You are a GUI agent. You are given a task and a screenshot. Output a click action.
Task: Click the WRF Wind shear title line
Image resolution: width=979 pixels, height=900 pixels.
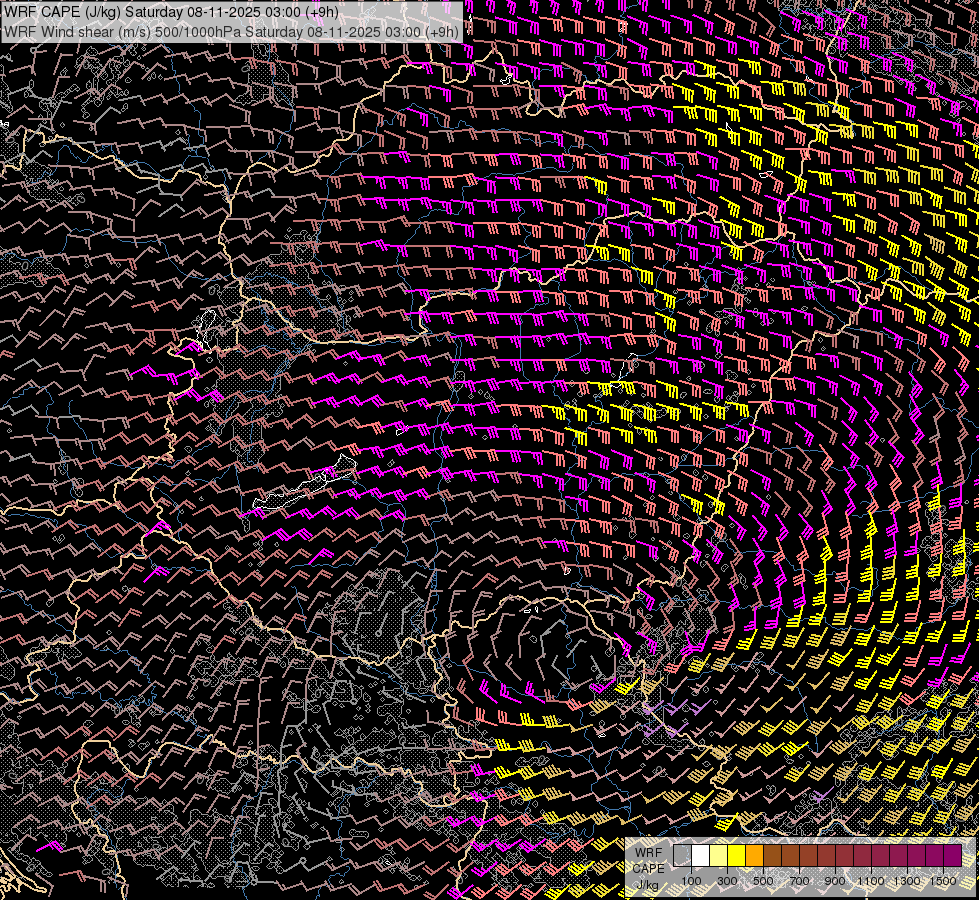click(x=232, y=31)
